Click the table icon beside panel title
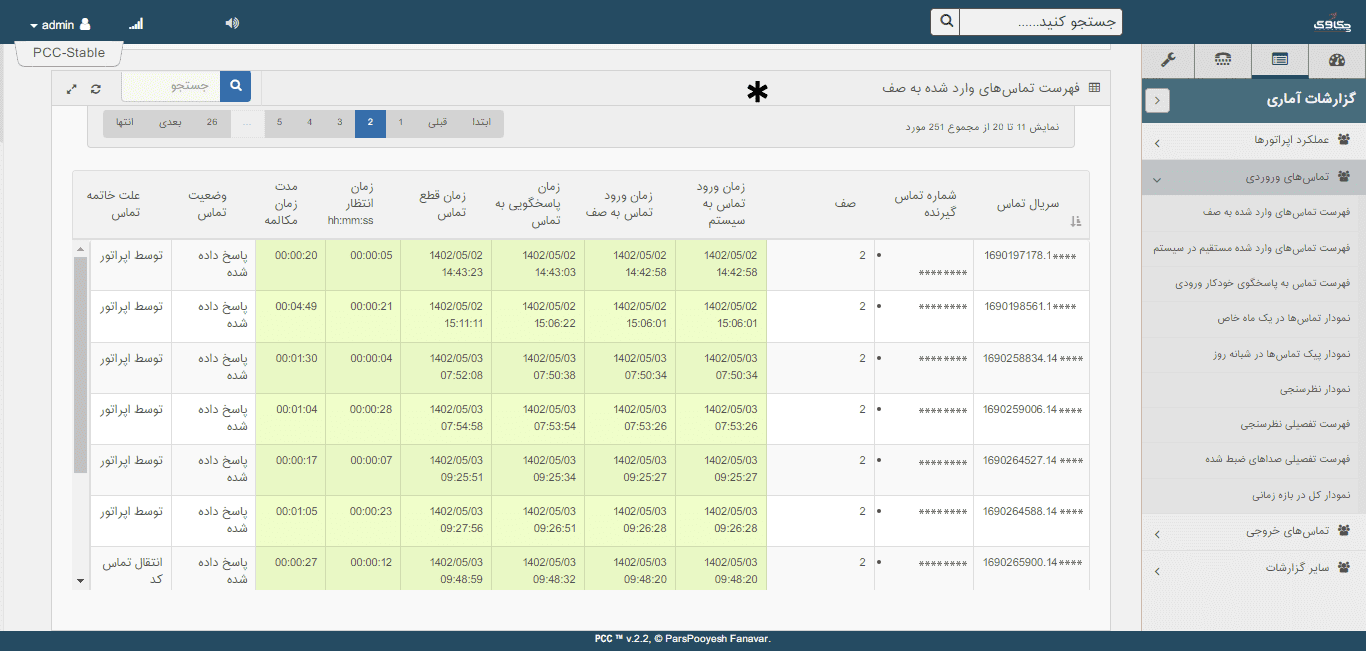Image resolution: width=1366 pixels, height=651 pixels. 1094,88
